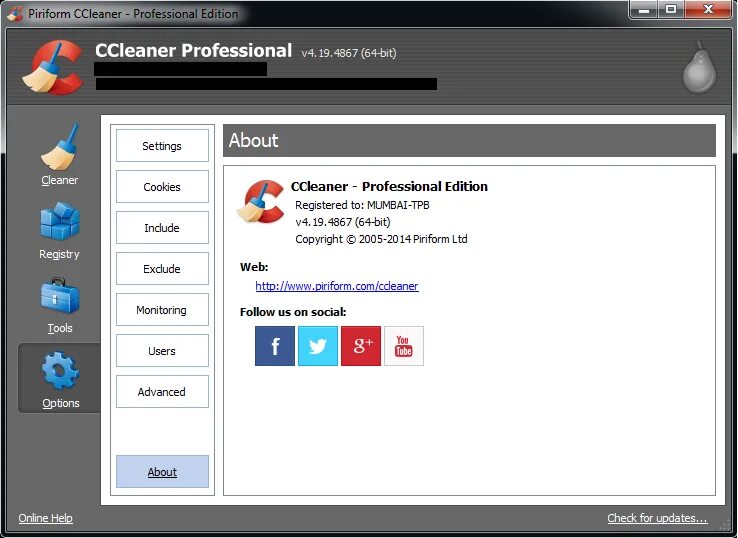Open the Online Help link
The width and height of the screenshot is (738, 538).
click(x=45, y=518)
